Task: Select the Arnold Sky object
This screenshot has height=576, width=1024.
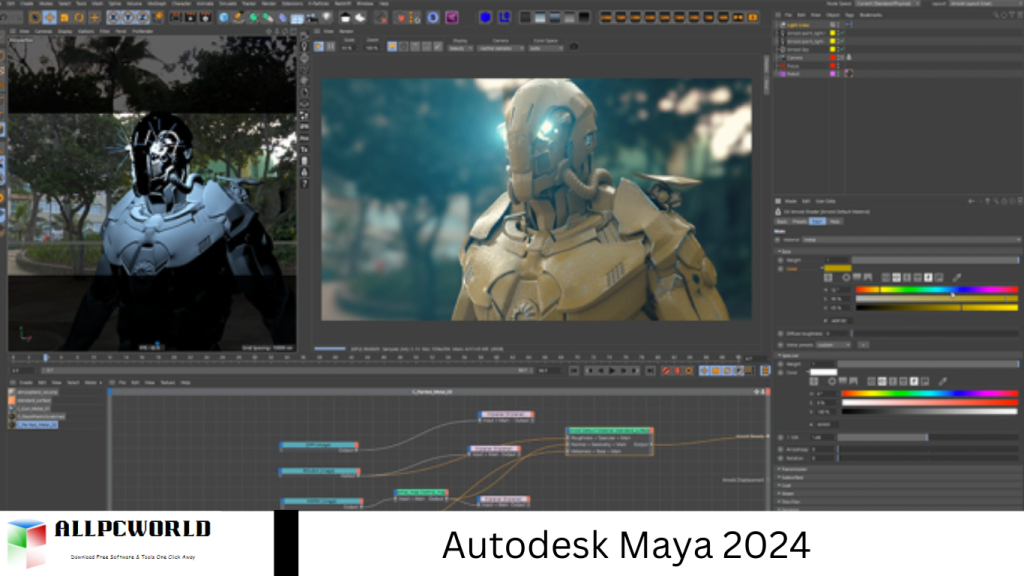Action: coord(798,49)
